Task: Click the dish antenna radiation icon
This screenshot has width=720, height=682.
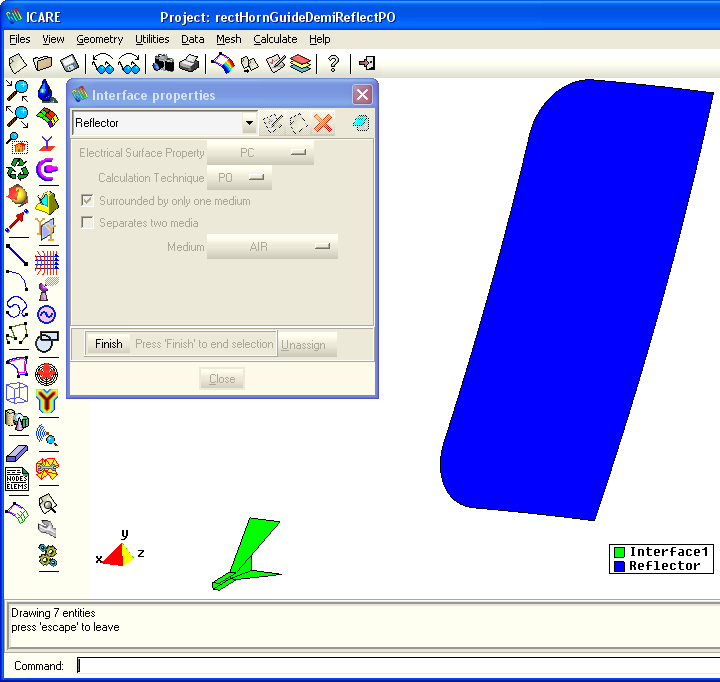Action: (x=47, y=289)
